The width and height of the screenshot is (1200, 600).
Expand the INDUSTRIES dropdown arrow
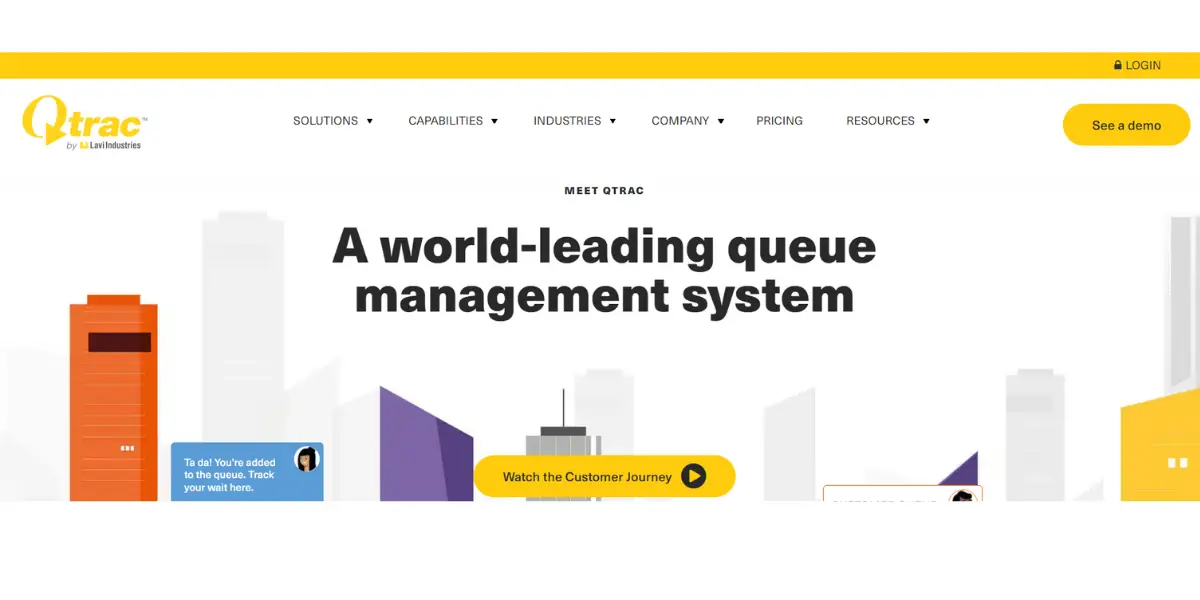(613, 121)
